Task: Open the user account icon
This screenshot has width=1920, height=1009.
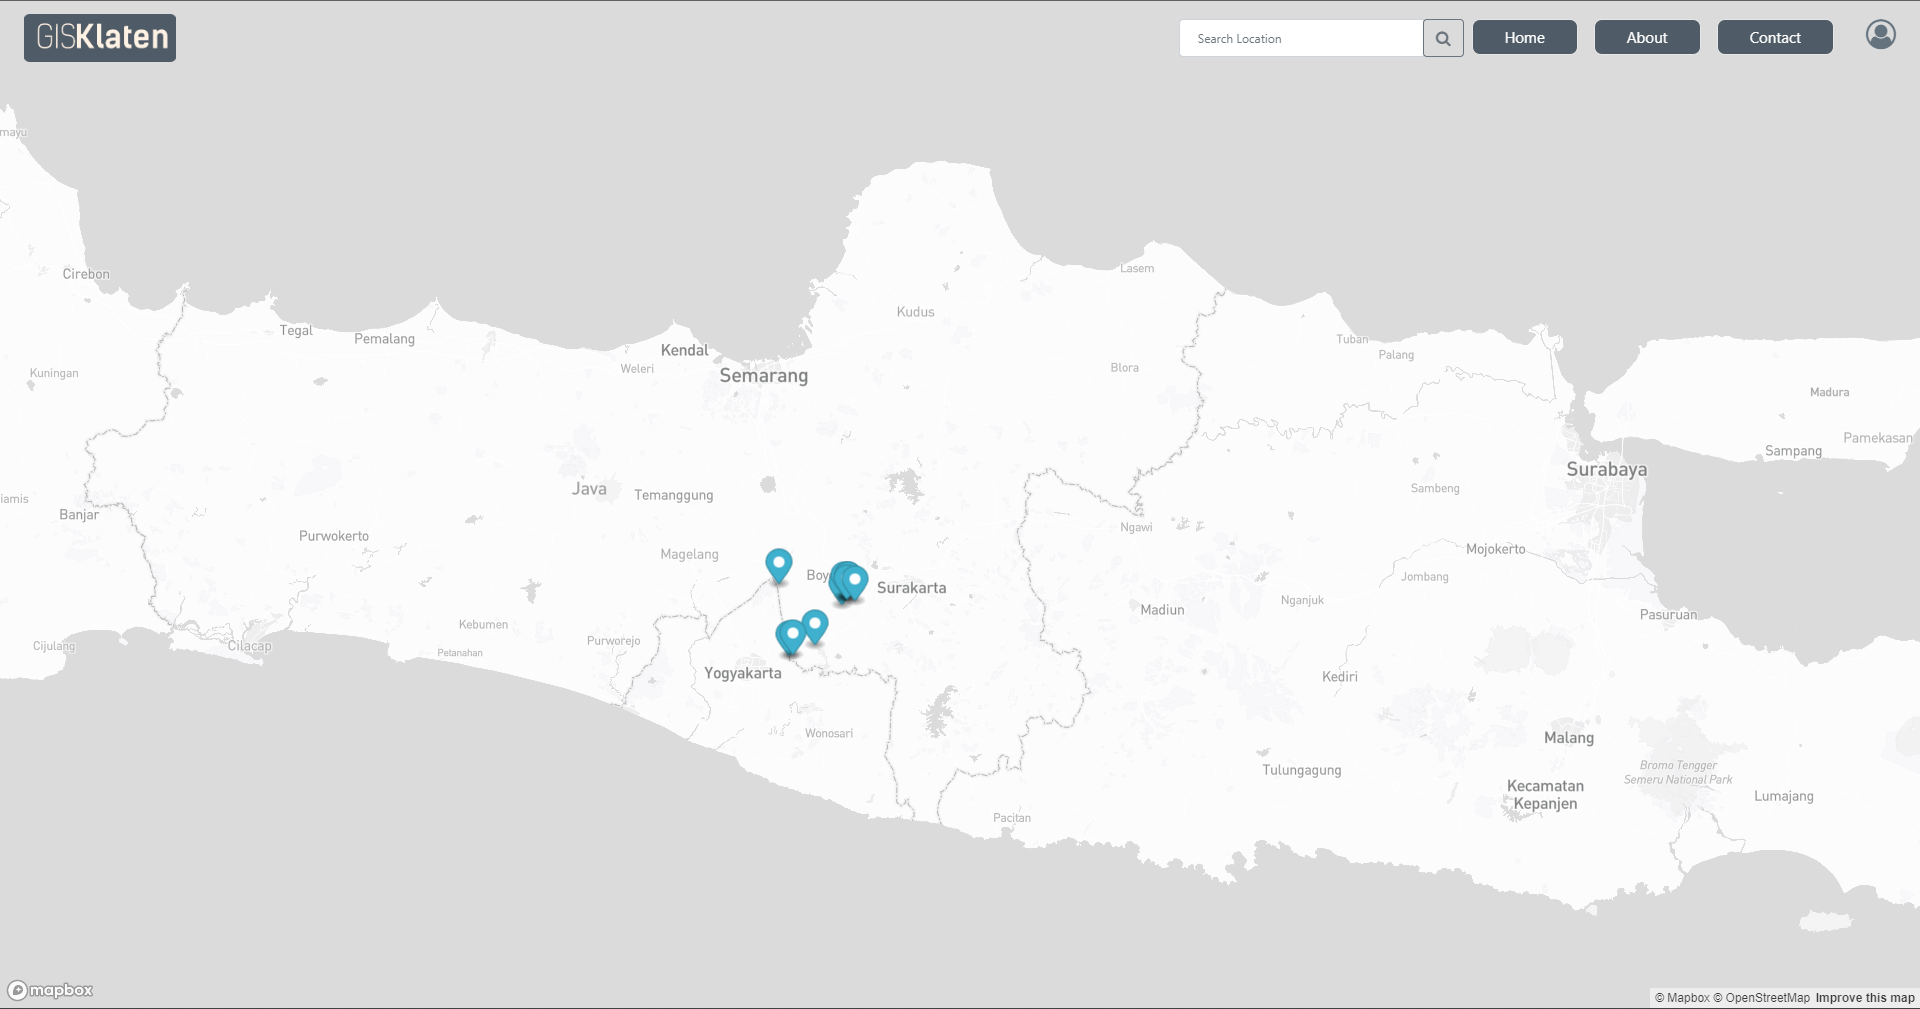Action: 1880,34
